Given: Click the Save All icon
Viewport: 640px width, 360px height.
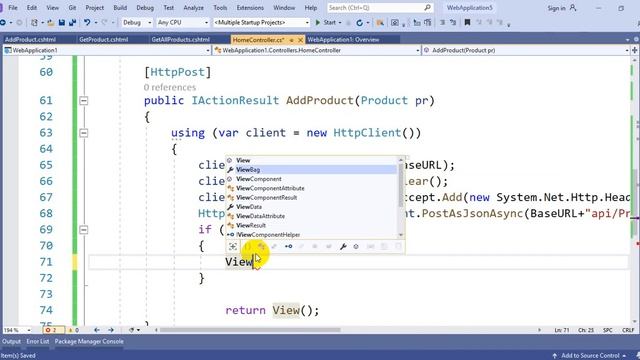Looking at the screenshot, I should click(72, 23).
